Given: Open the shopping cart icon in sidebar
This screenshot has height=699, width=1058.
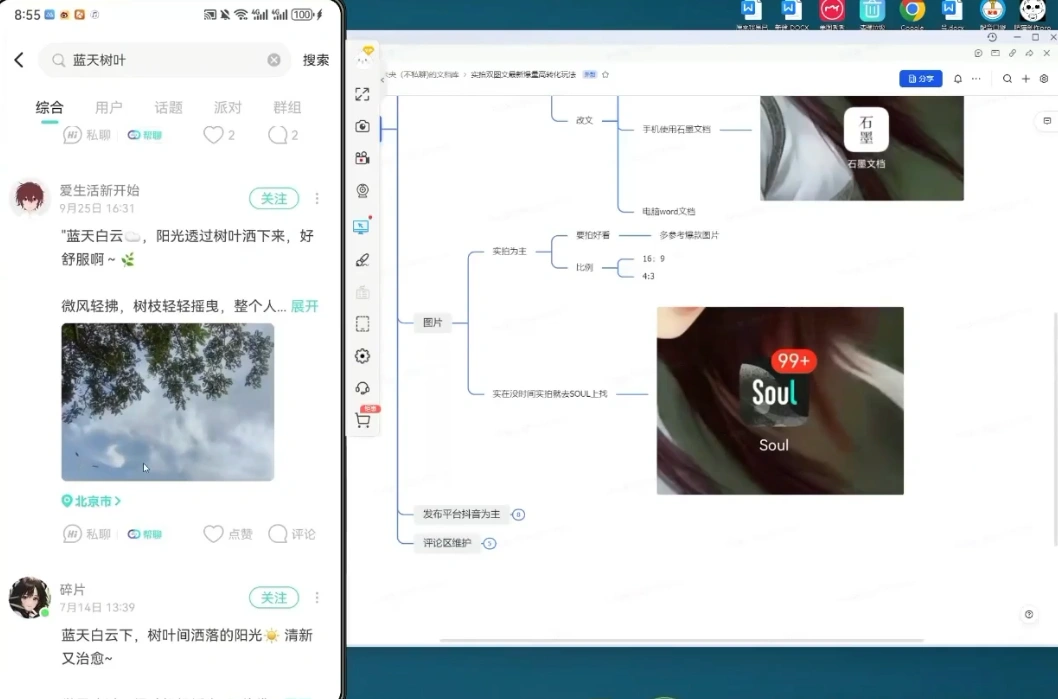Looking at the screenshot, I should (362, 421).
